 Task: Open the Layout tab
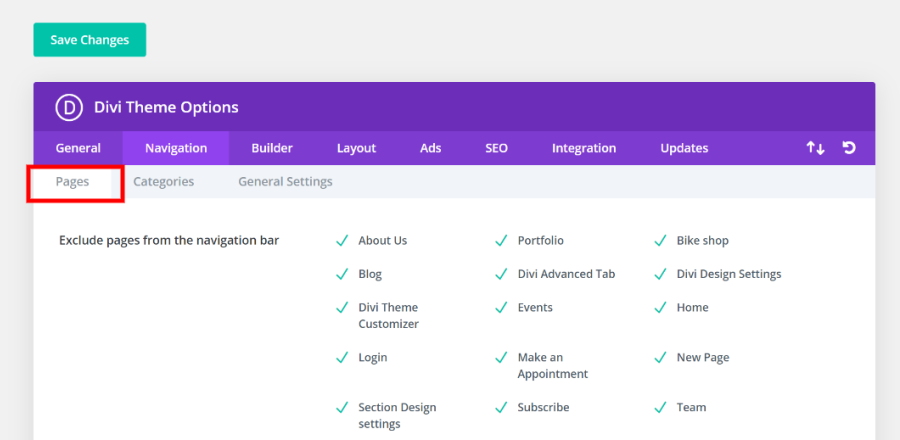[356, 148]
